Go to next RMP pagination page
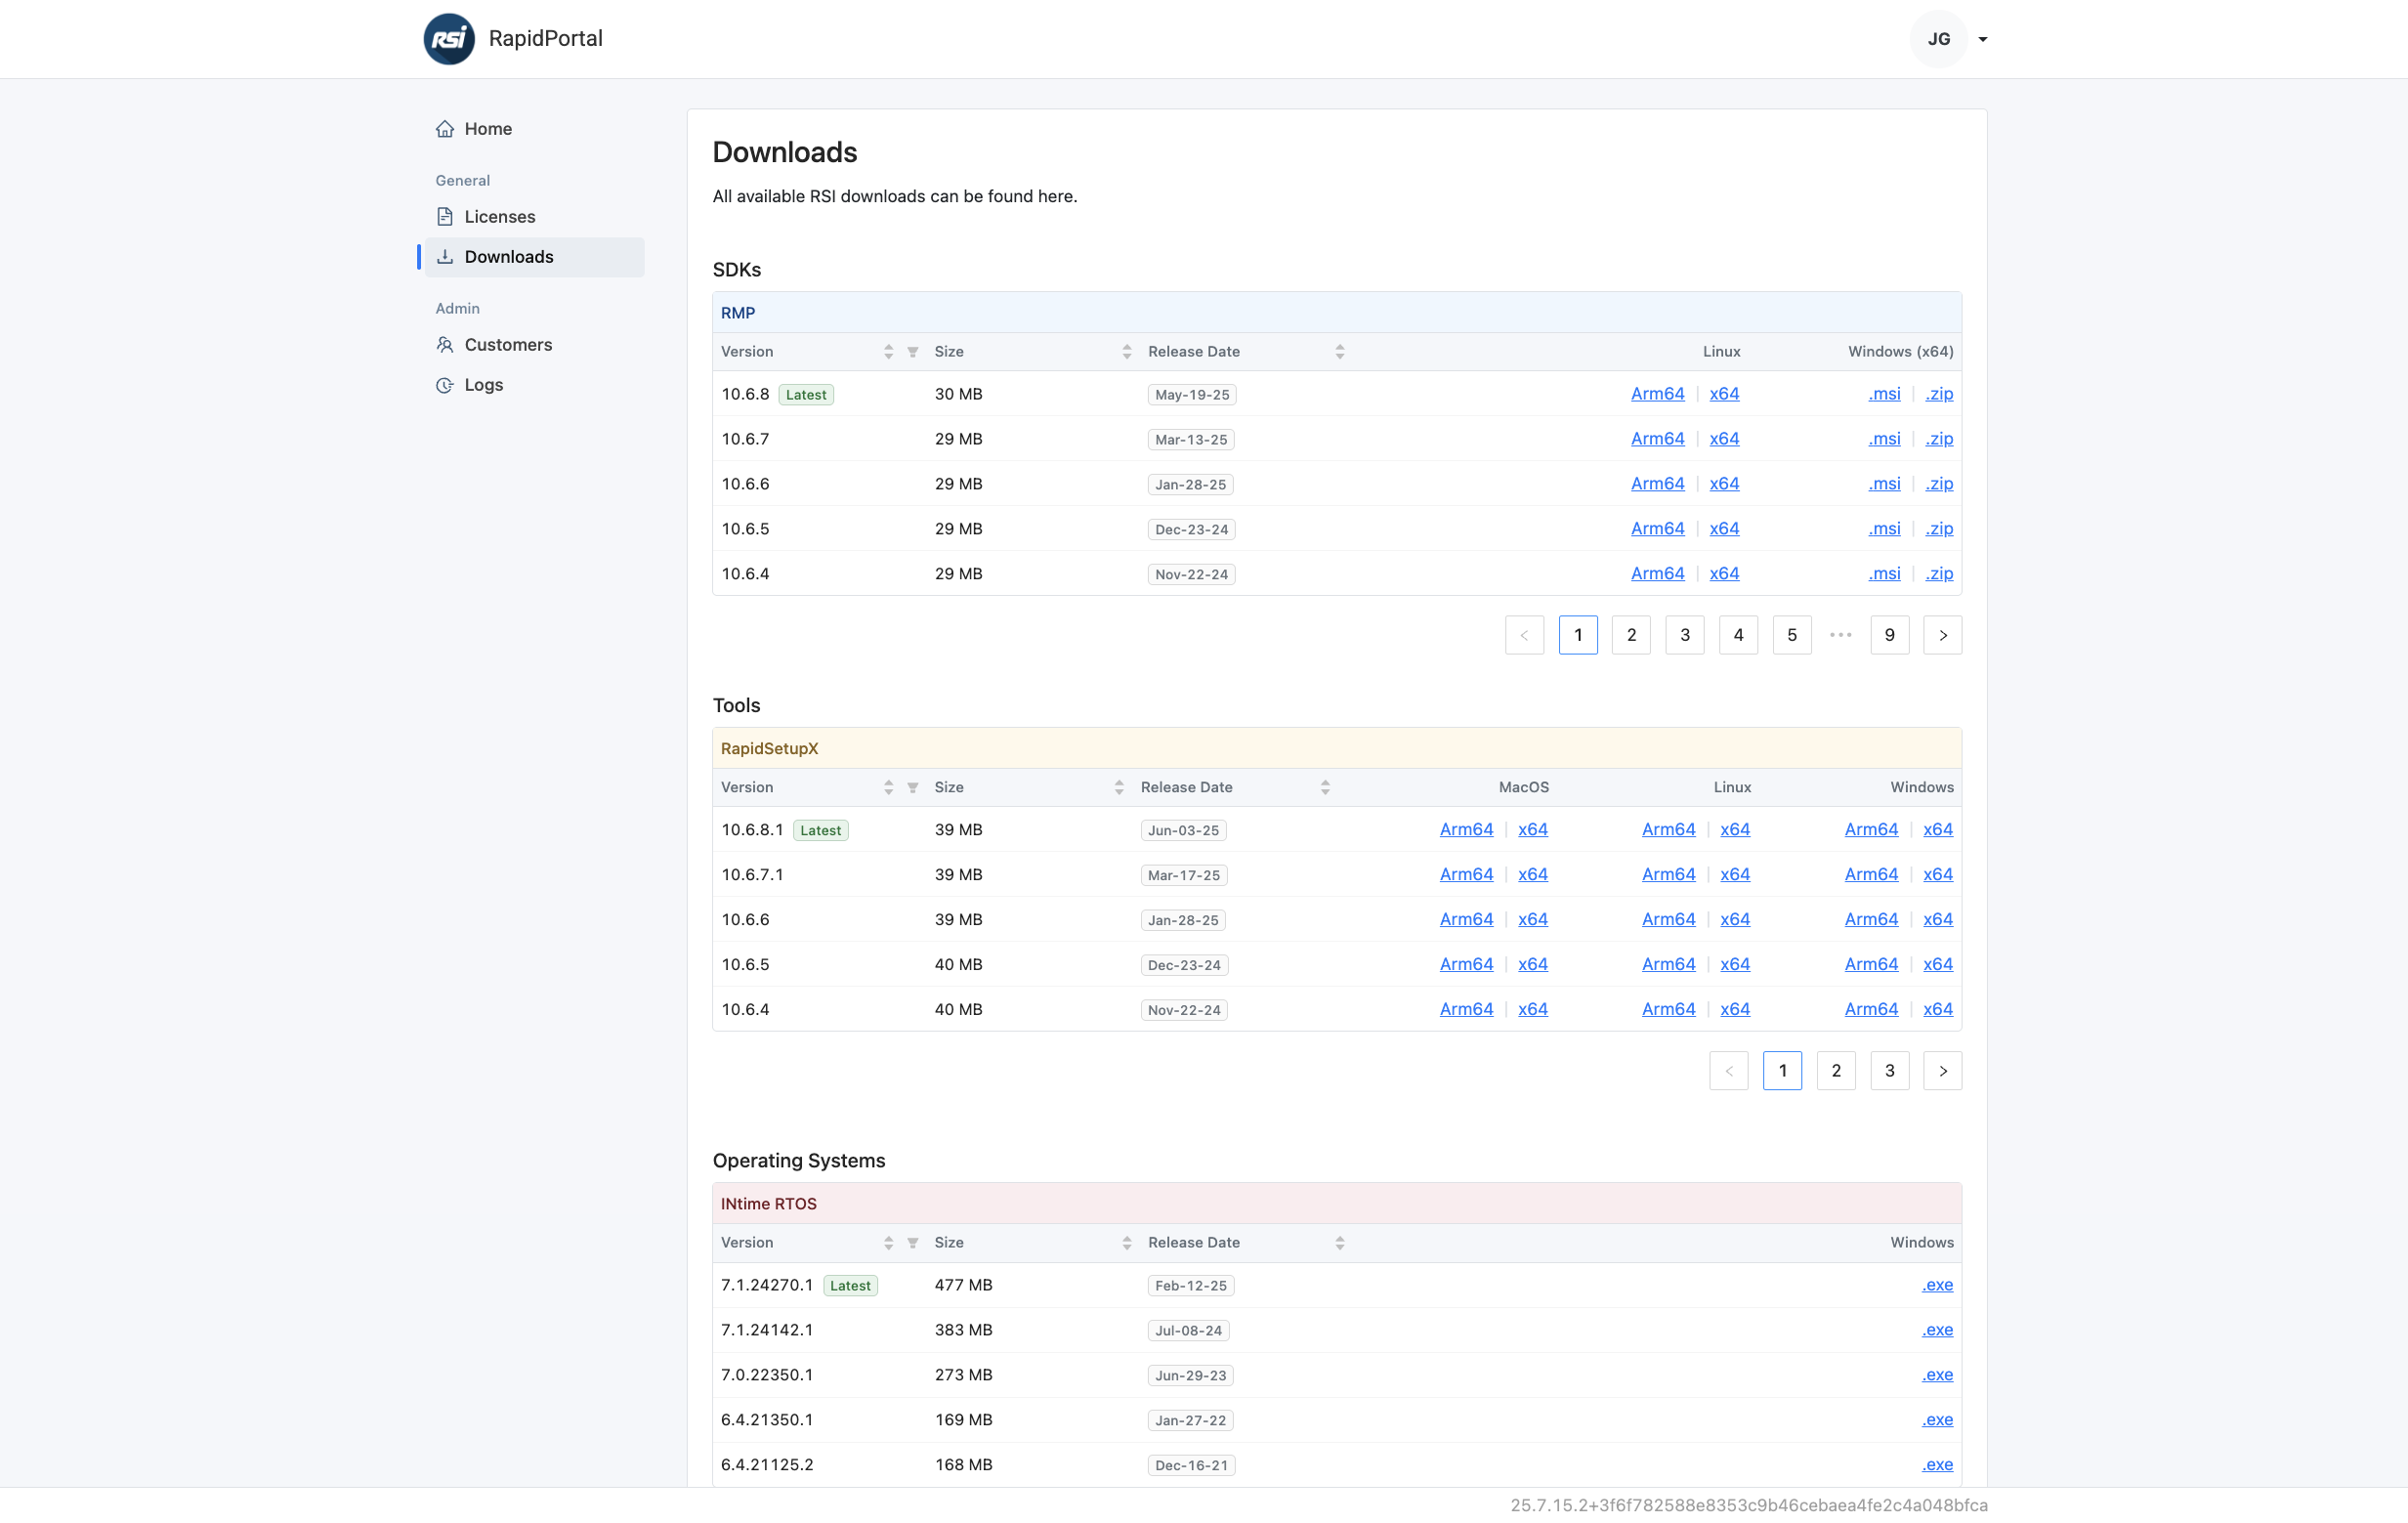Image resolution: width=2408 pixels, height=1523 pixels. point(1942,635)
